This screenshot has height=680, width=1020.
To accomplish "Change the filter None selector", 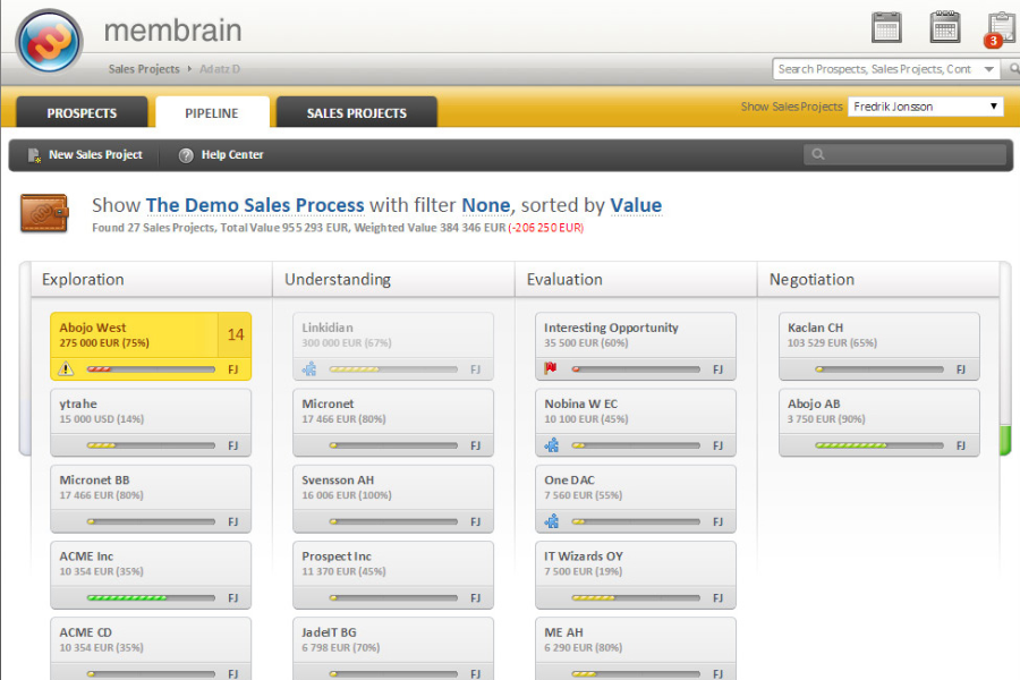I will [486, 205].
